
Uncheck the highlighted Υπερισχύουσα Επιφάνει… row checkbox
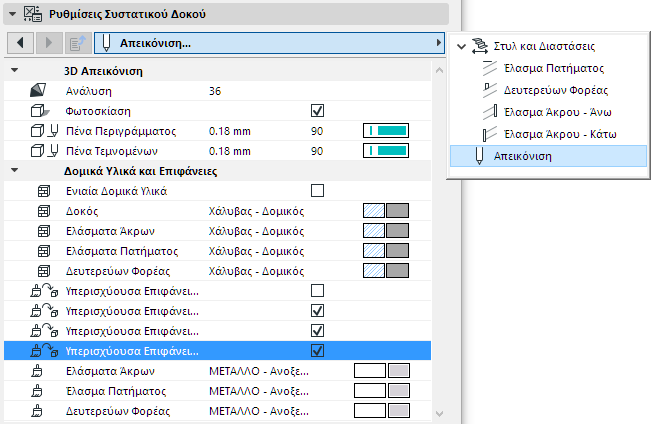click(x=317, y=350)
